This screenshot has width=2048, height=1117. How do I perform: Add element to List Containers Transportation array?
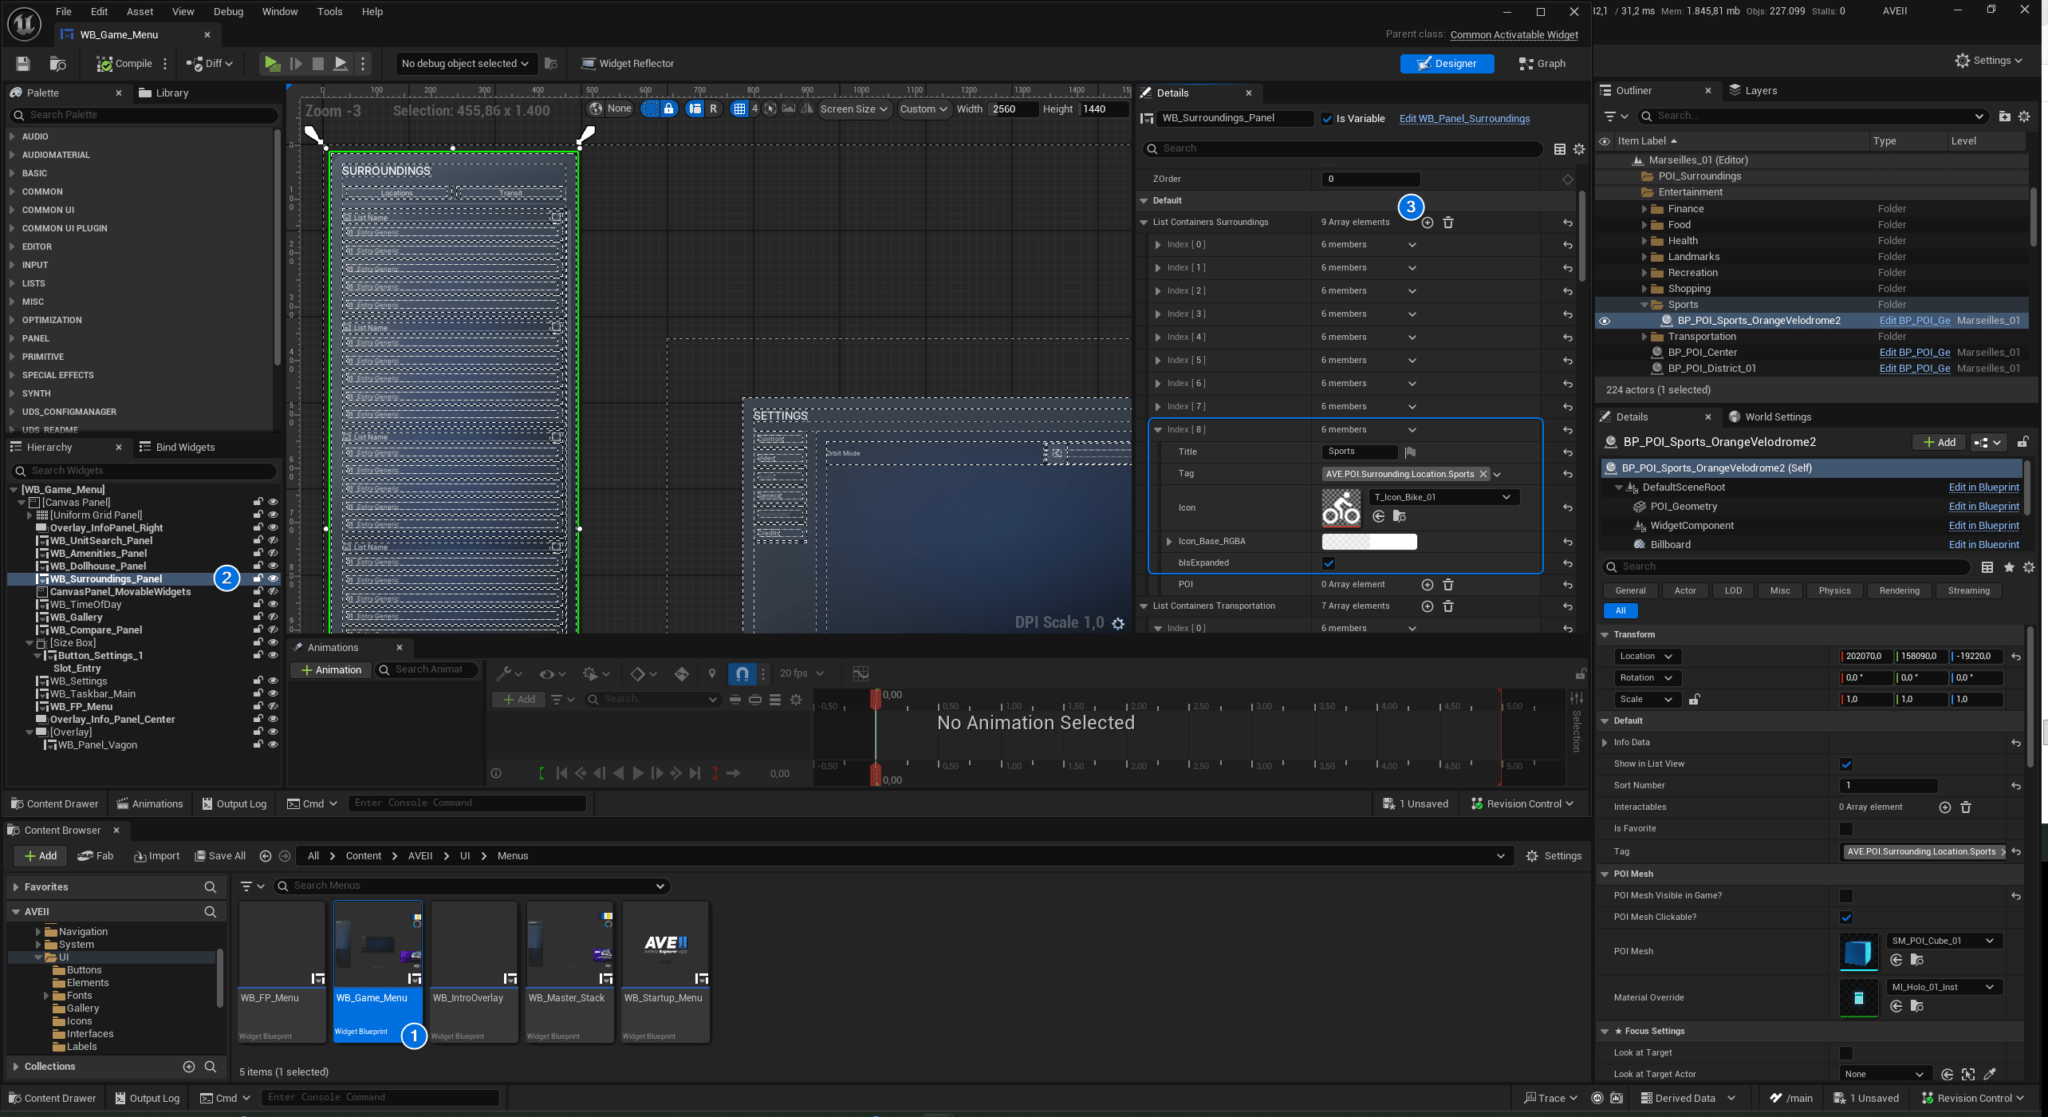tap(1427, 606)
